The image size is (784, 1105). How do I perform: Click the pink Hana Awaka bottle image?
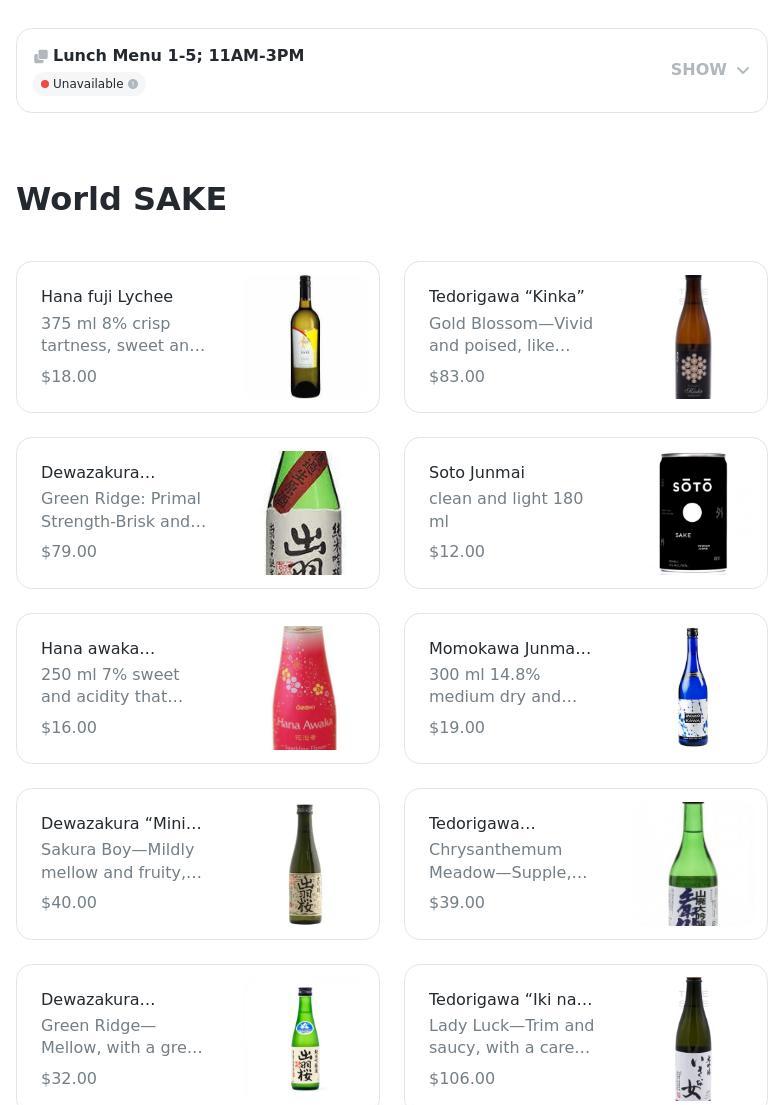(x=305, y=688)
